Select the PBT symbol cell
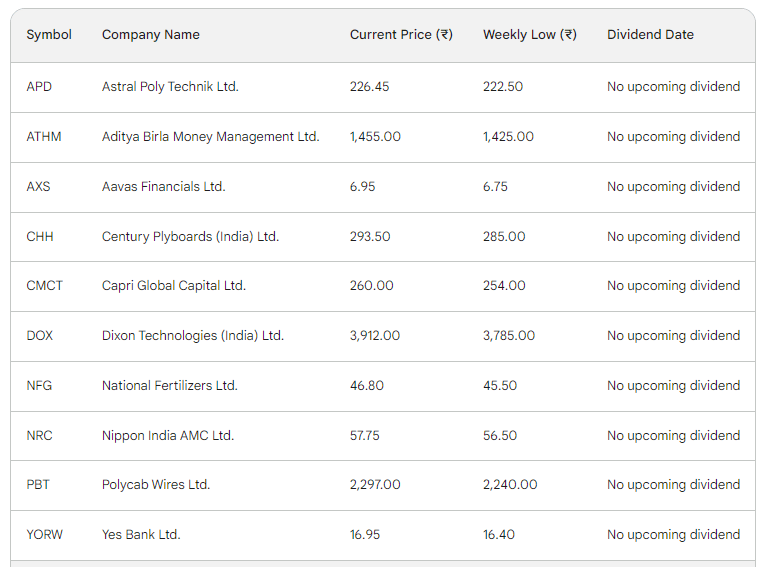This screenshot has height=567, width=767. [x=38, y=485]
